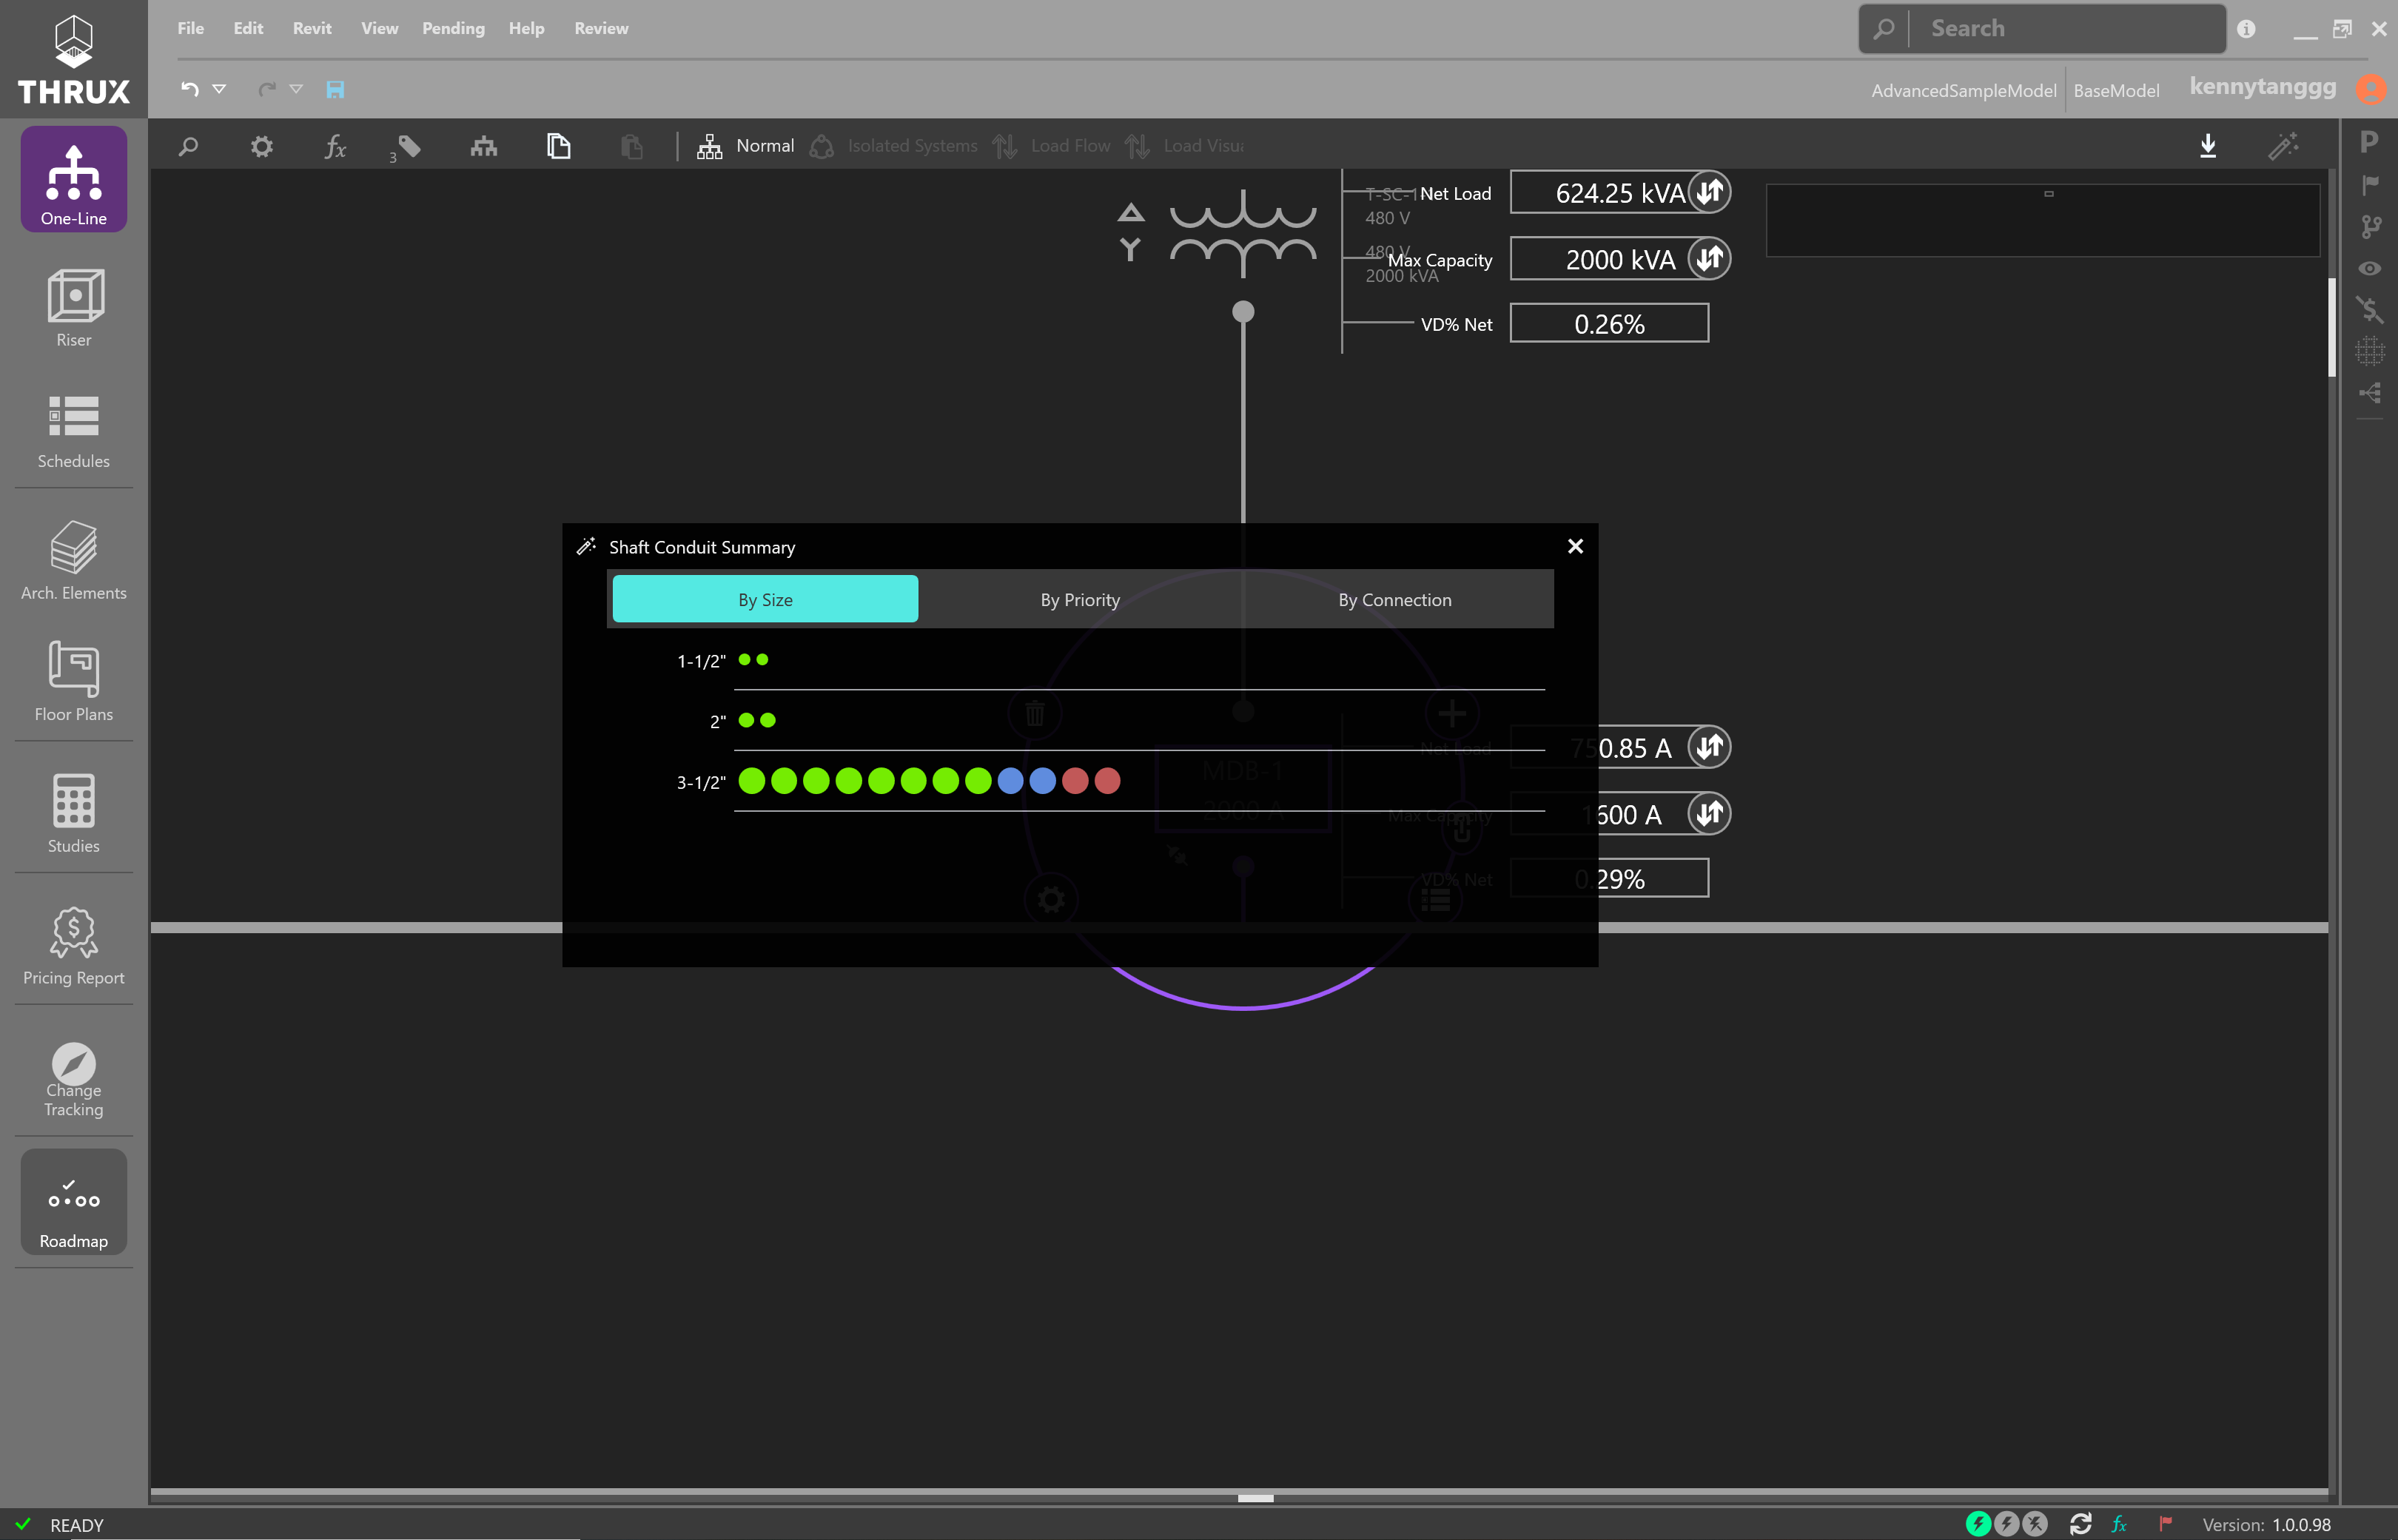Image resolution: width=2398 pixels, height=1540 pixels.
Task: Open the Normal view mode selector
Action: 746,146
